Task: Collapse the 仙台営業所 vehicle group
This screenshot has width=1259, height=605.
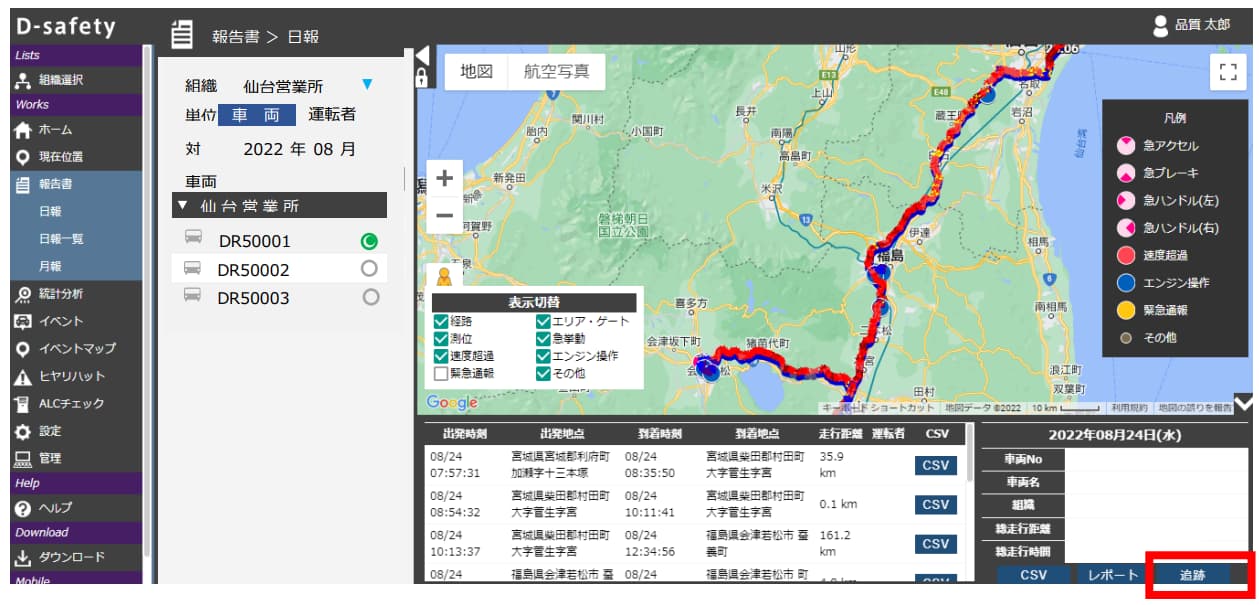Action: coord(181,207)
